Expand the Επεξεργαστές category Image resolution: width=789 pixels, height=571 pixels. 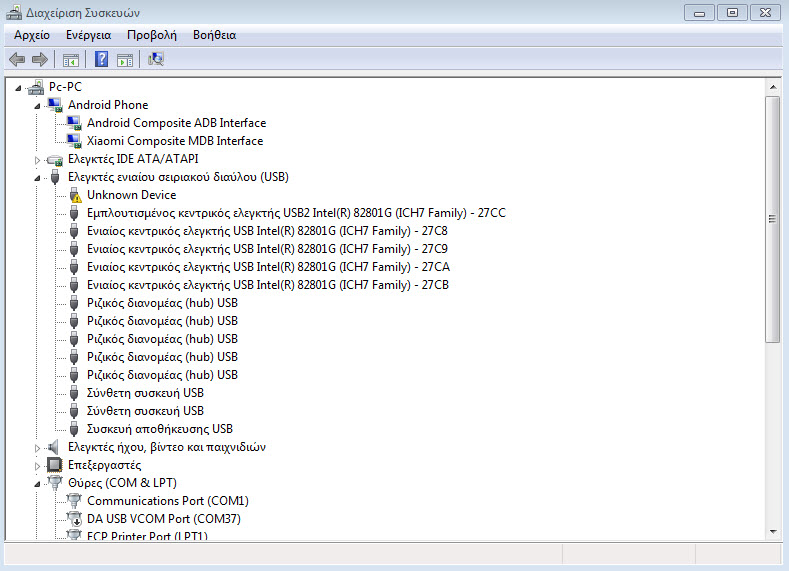38,466
